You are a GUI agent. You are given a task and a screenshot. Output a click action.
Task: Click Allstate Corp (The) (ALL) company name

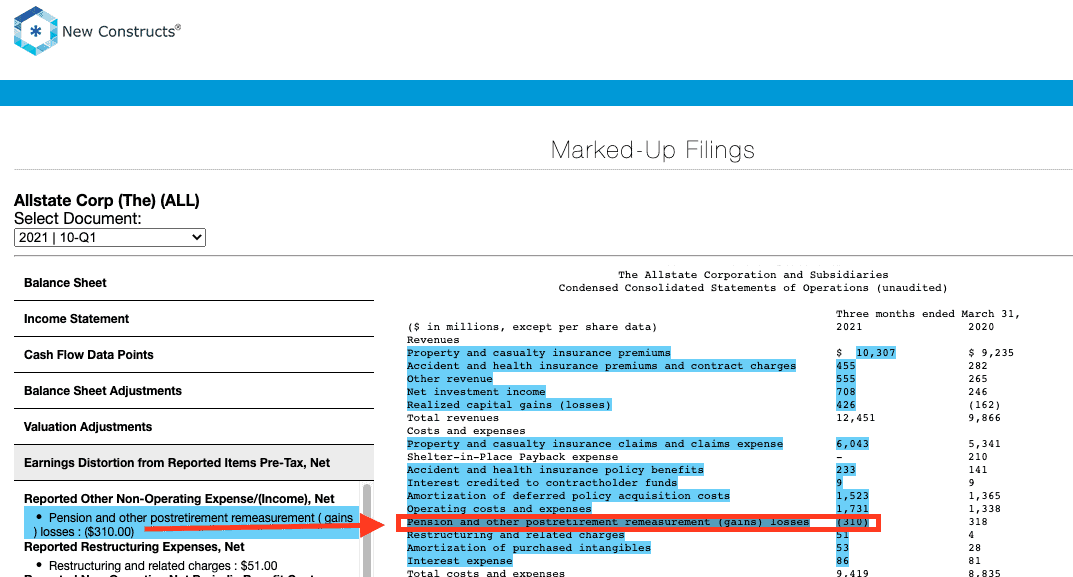(107, 201)
